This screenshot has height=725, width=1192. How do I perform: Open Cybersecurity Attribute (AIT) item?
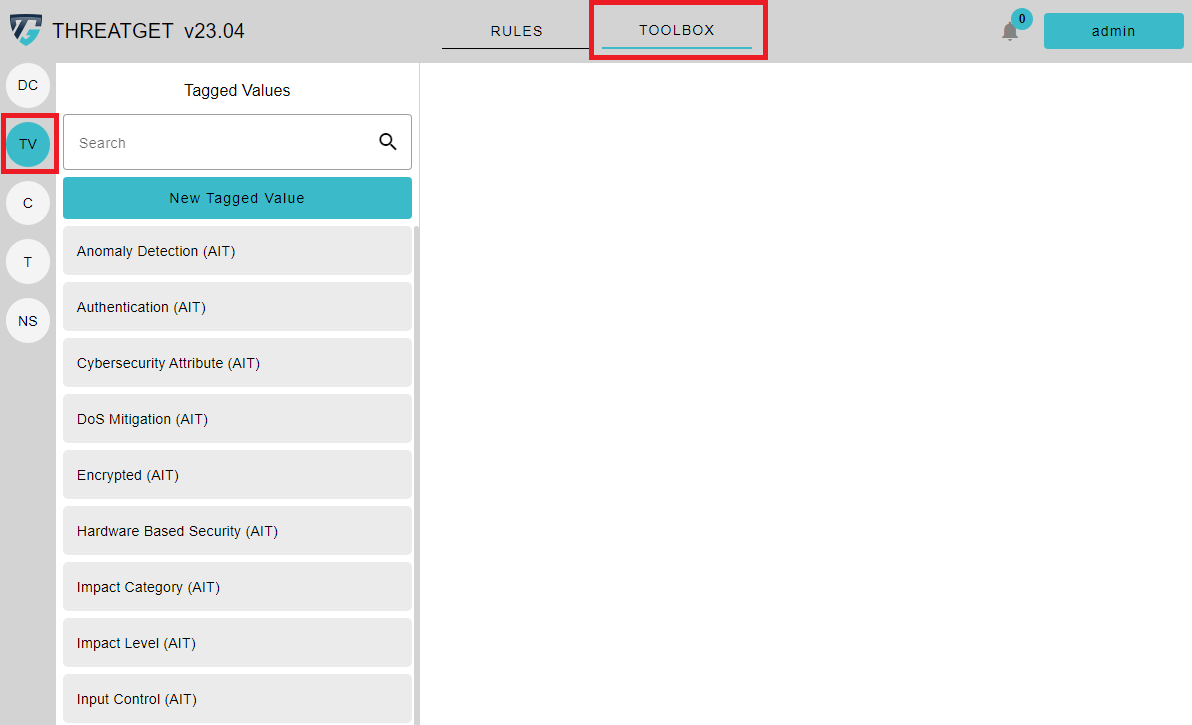(x=237, y=362)
